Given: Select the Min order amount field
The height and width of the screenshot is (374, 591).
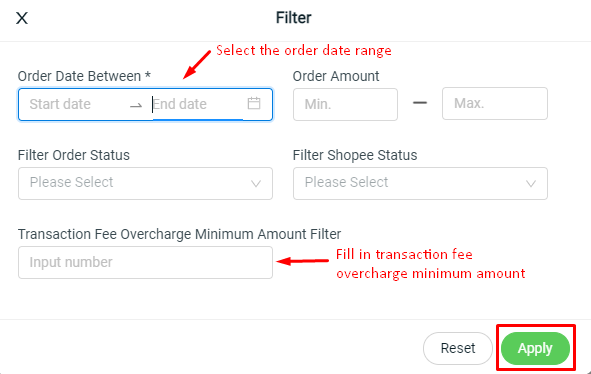Looking at the screenshot, I should point(345,104).
